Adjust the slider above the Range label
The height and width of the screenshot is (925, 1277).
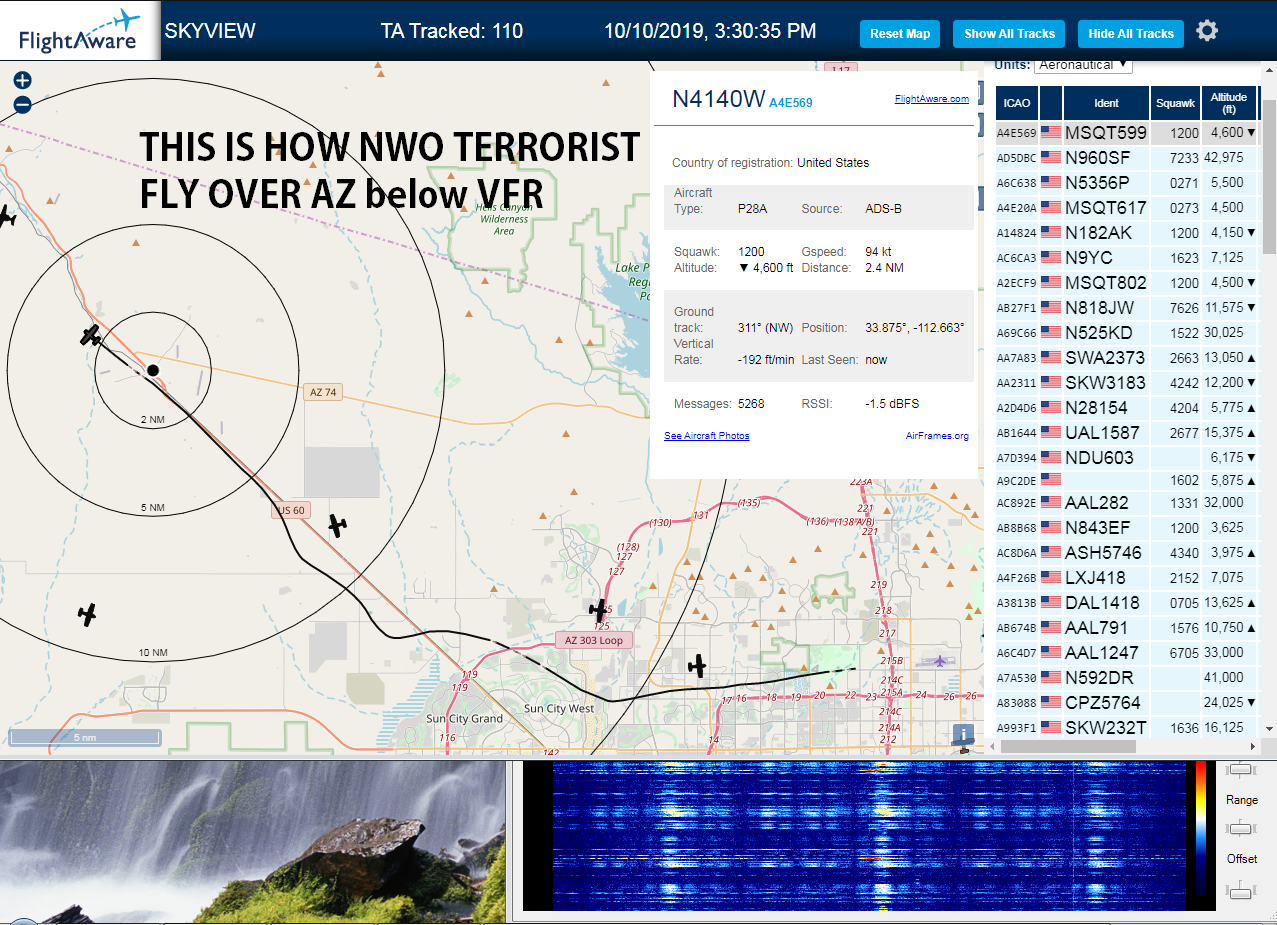pos(1241,769)
